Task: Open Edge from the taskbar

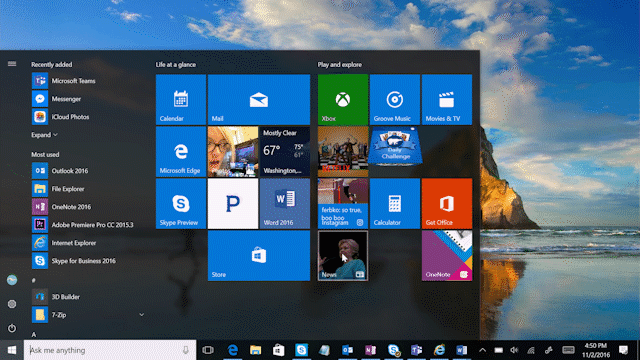Action: click(233, 350)
